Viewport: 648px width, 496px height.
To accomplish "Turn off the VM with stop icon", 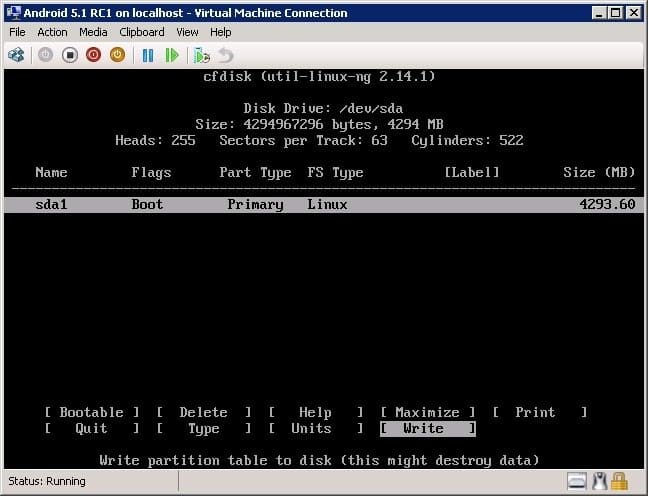I will 70,55.
